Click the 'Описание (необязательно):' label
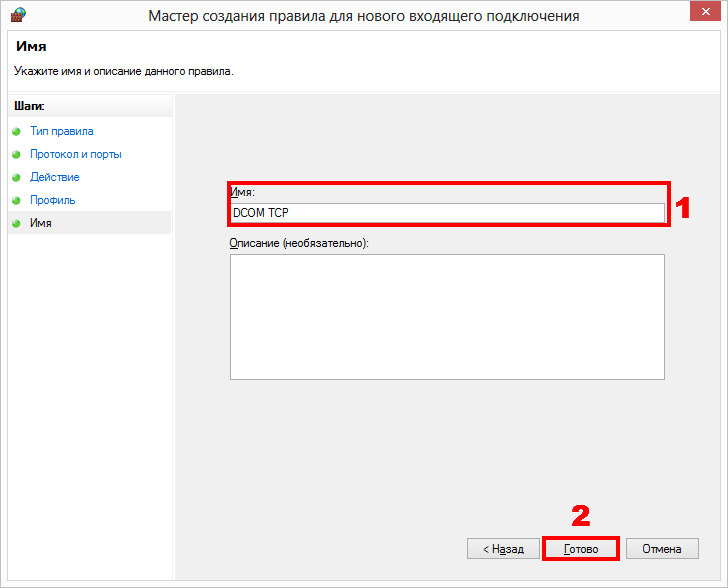 coord(299,243)
